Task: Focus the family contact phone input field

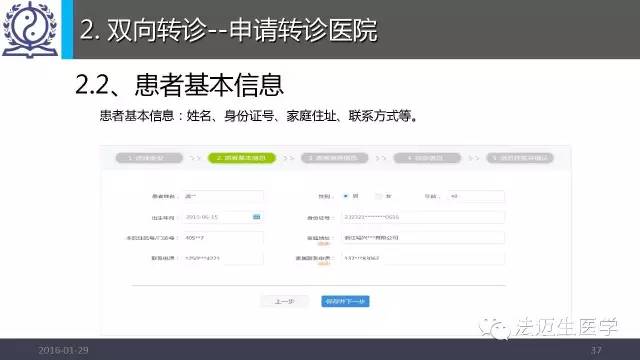Action: [423, 258]
